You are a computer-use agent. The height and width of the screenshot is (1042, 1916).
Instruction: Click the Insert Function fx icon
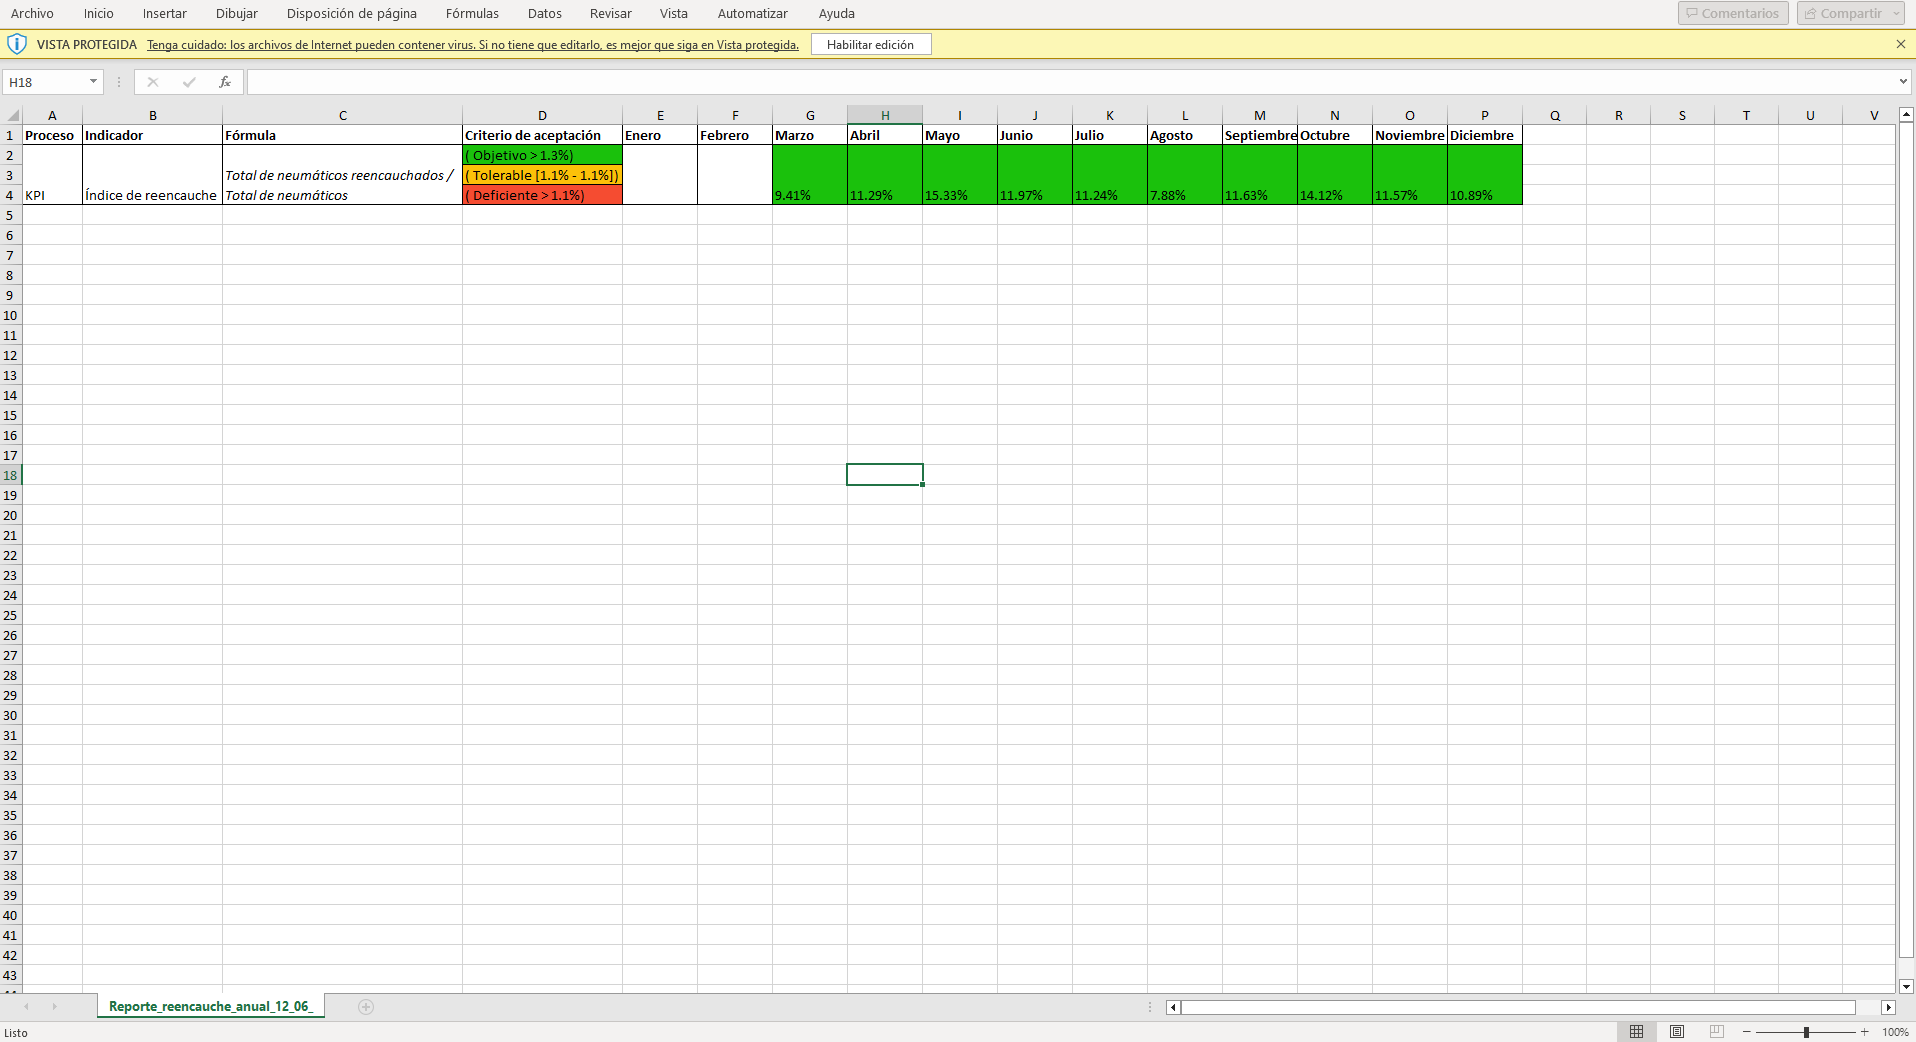click(x=225, y=82)
